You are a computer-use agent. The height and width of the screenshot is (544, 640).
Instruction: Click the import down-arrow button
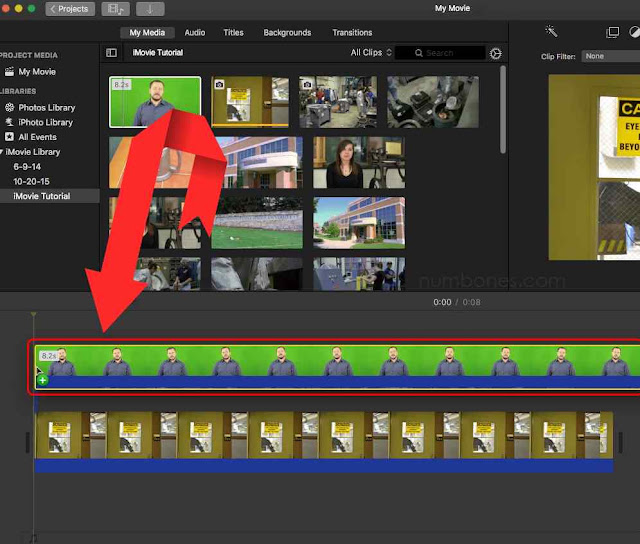[x=150, y=9]
